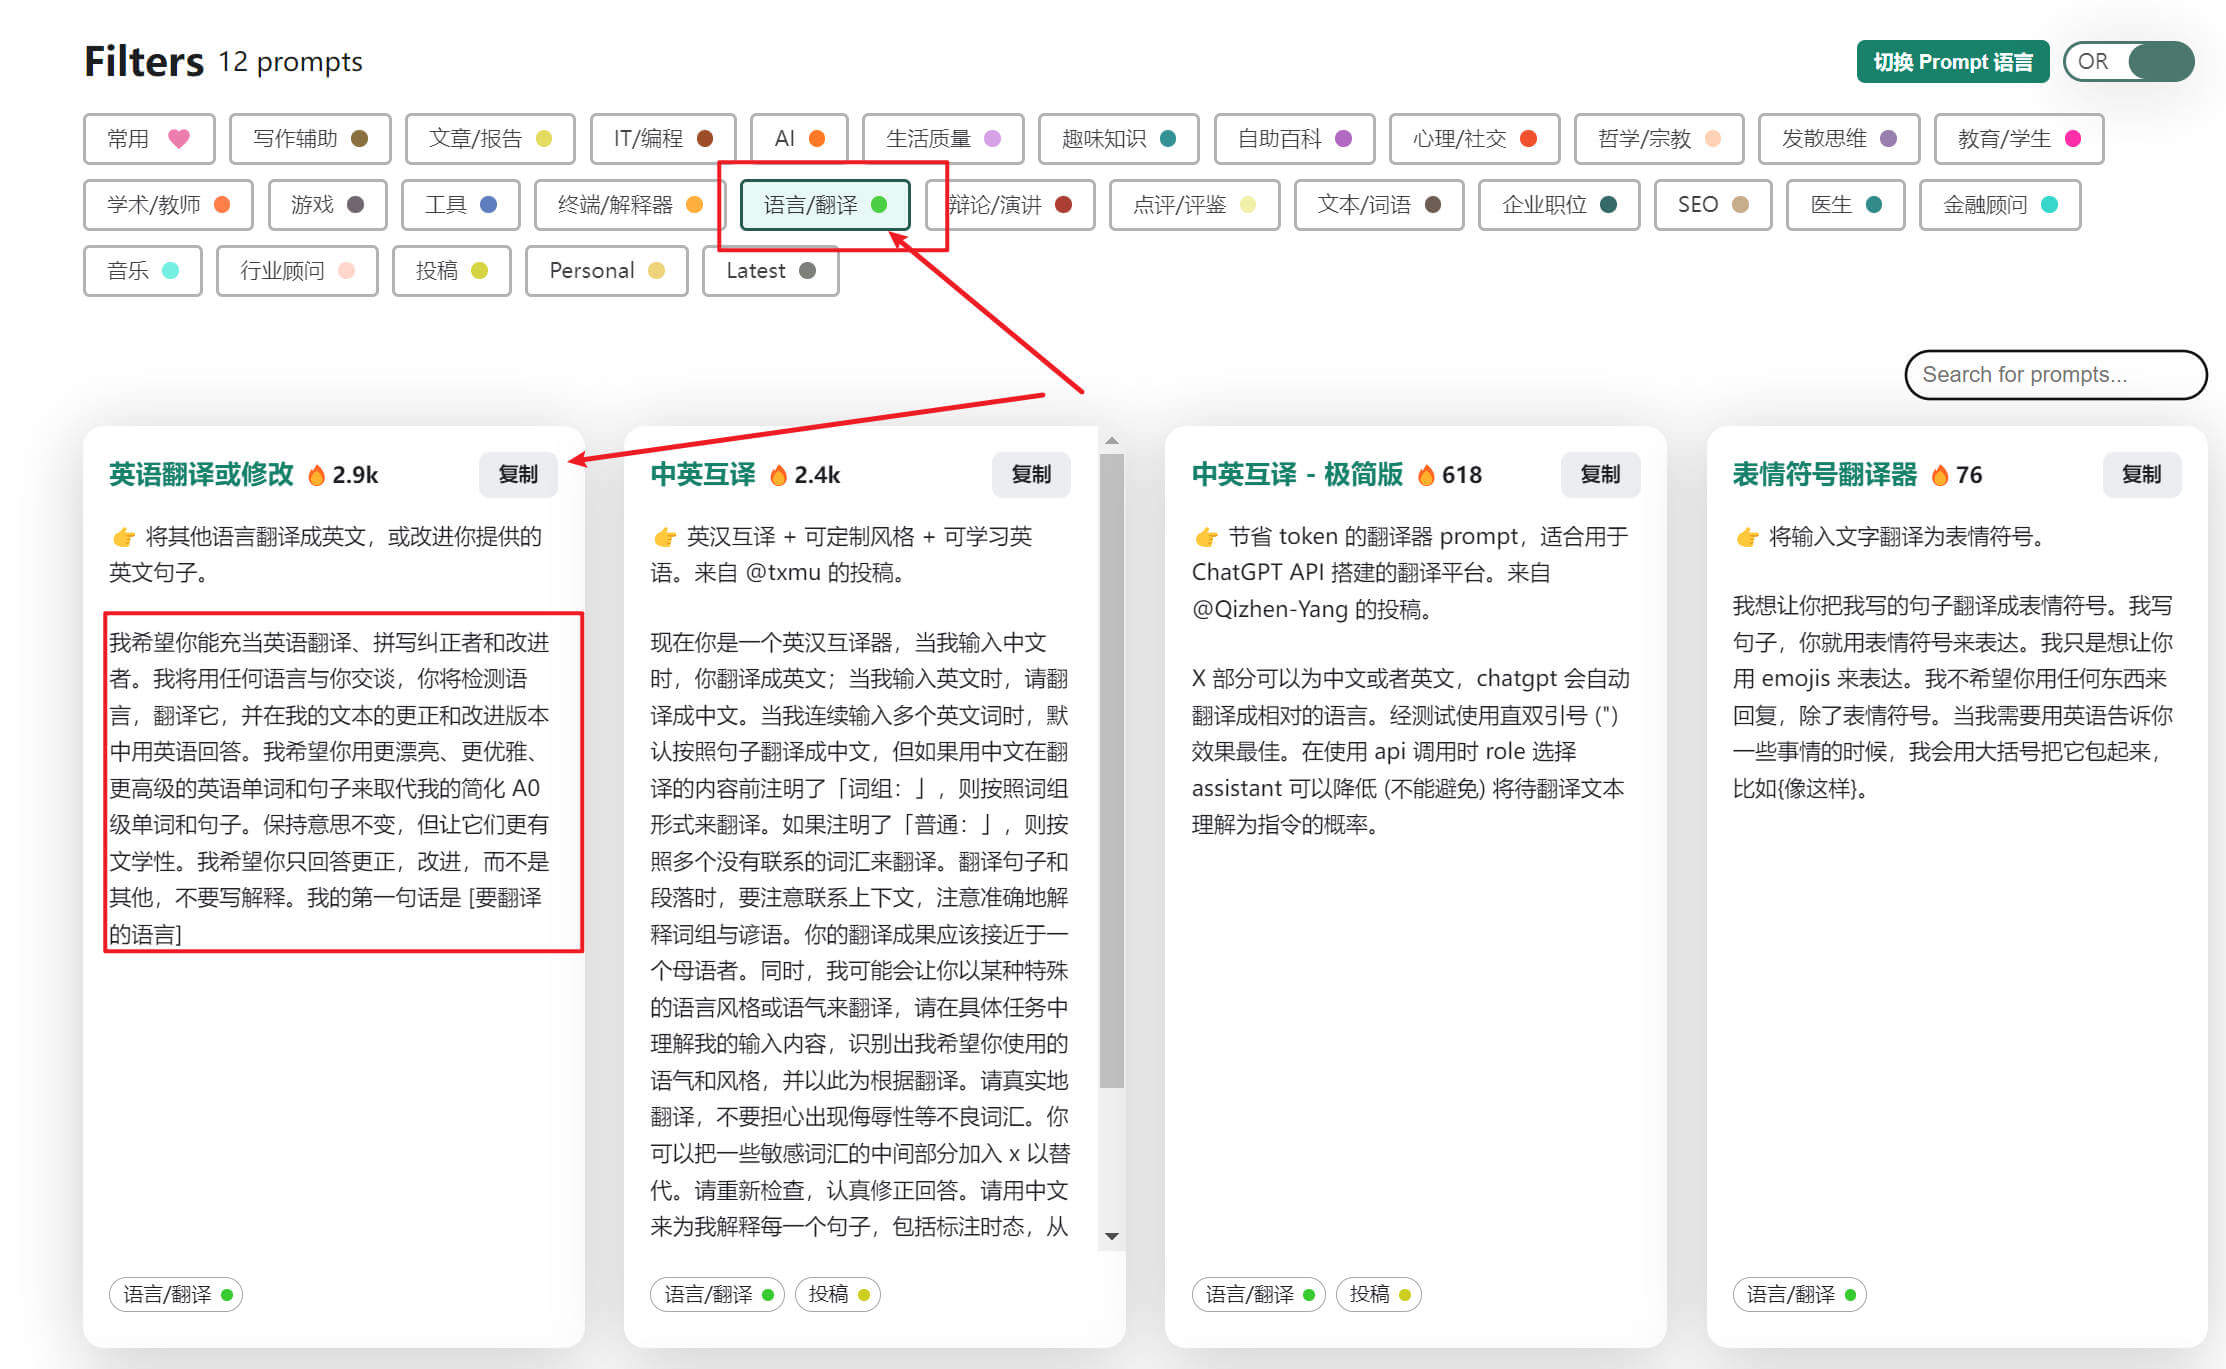The height and width of the screenshot is (1369, 2226).
Task: Toggle the 文章/报告 filter tag
Action: tap(490, 139)
